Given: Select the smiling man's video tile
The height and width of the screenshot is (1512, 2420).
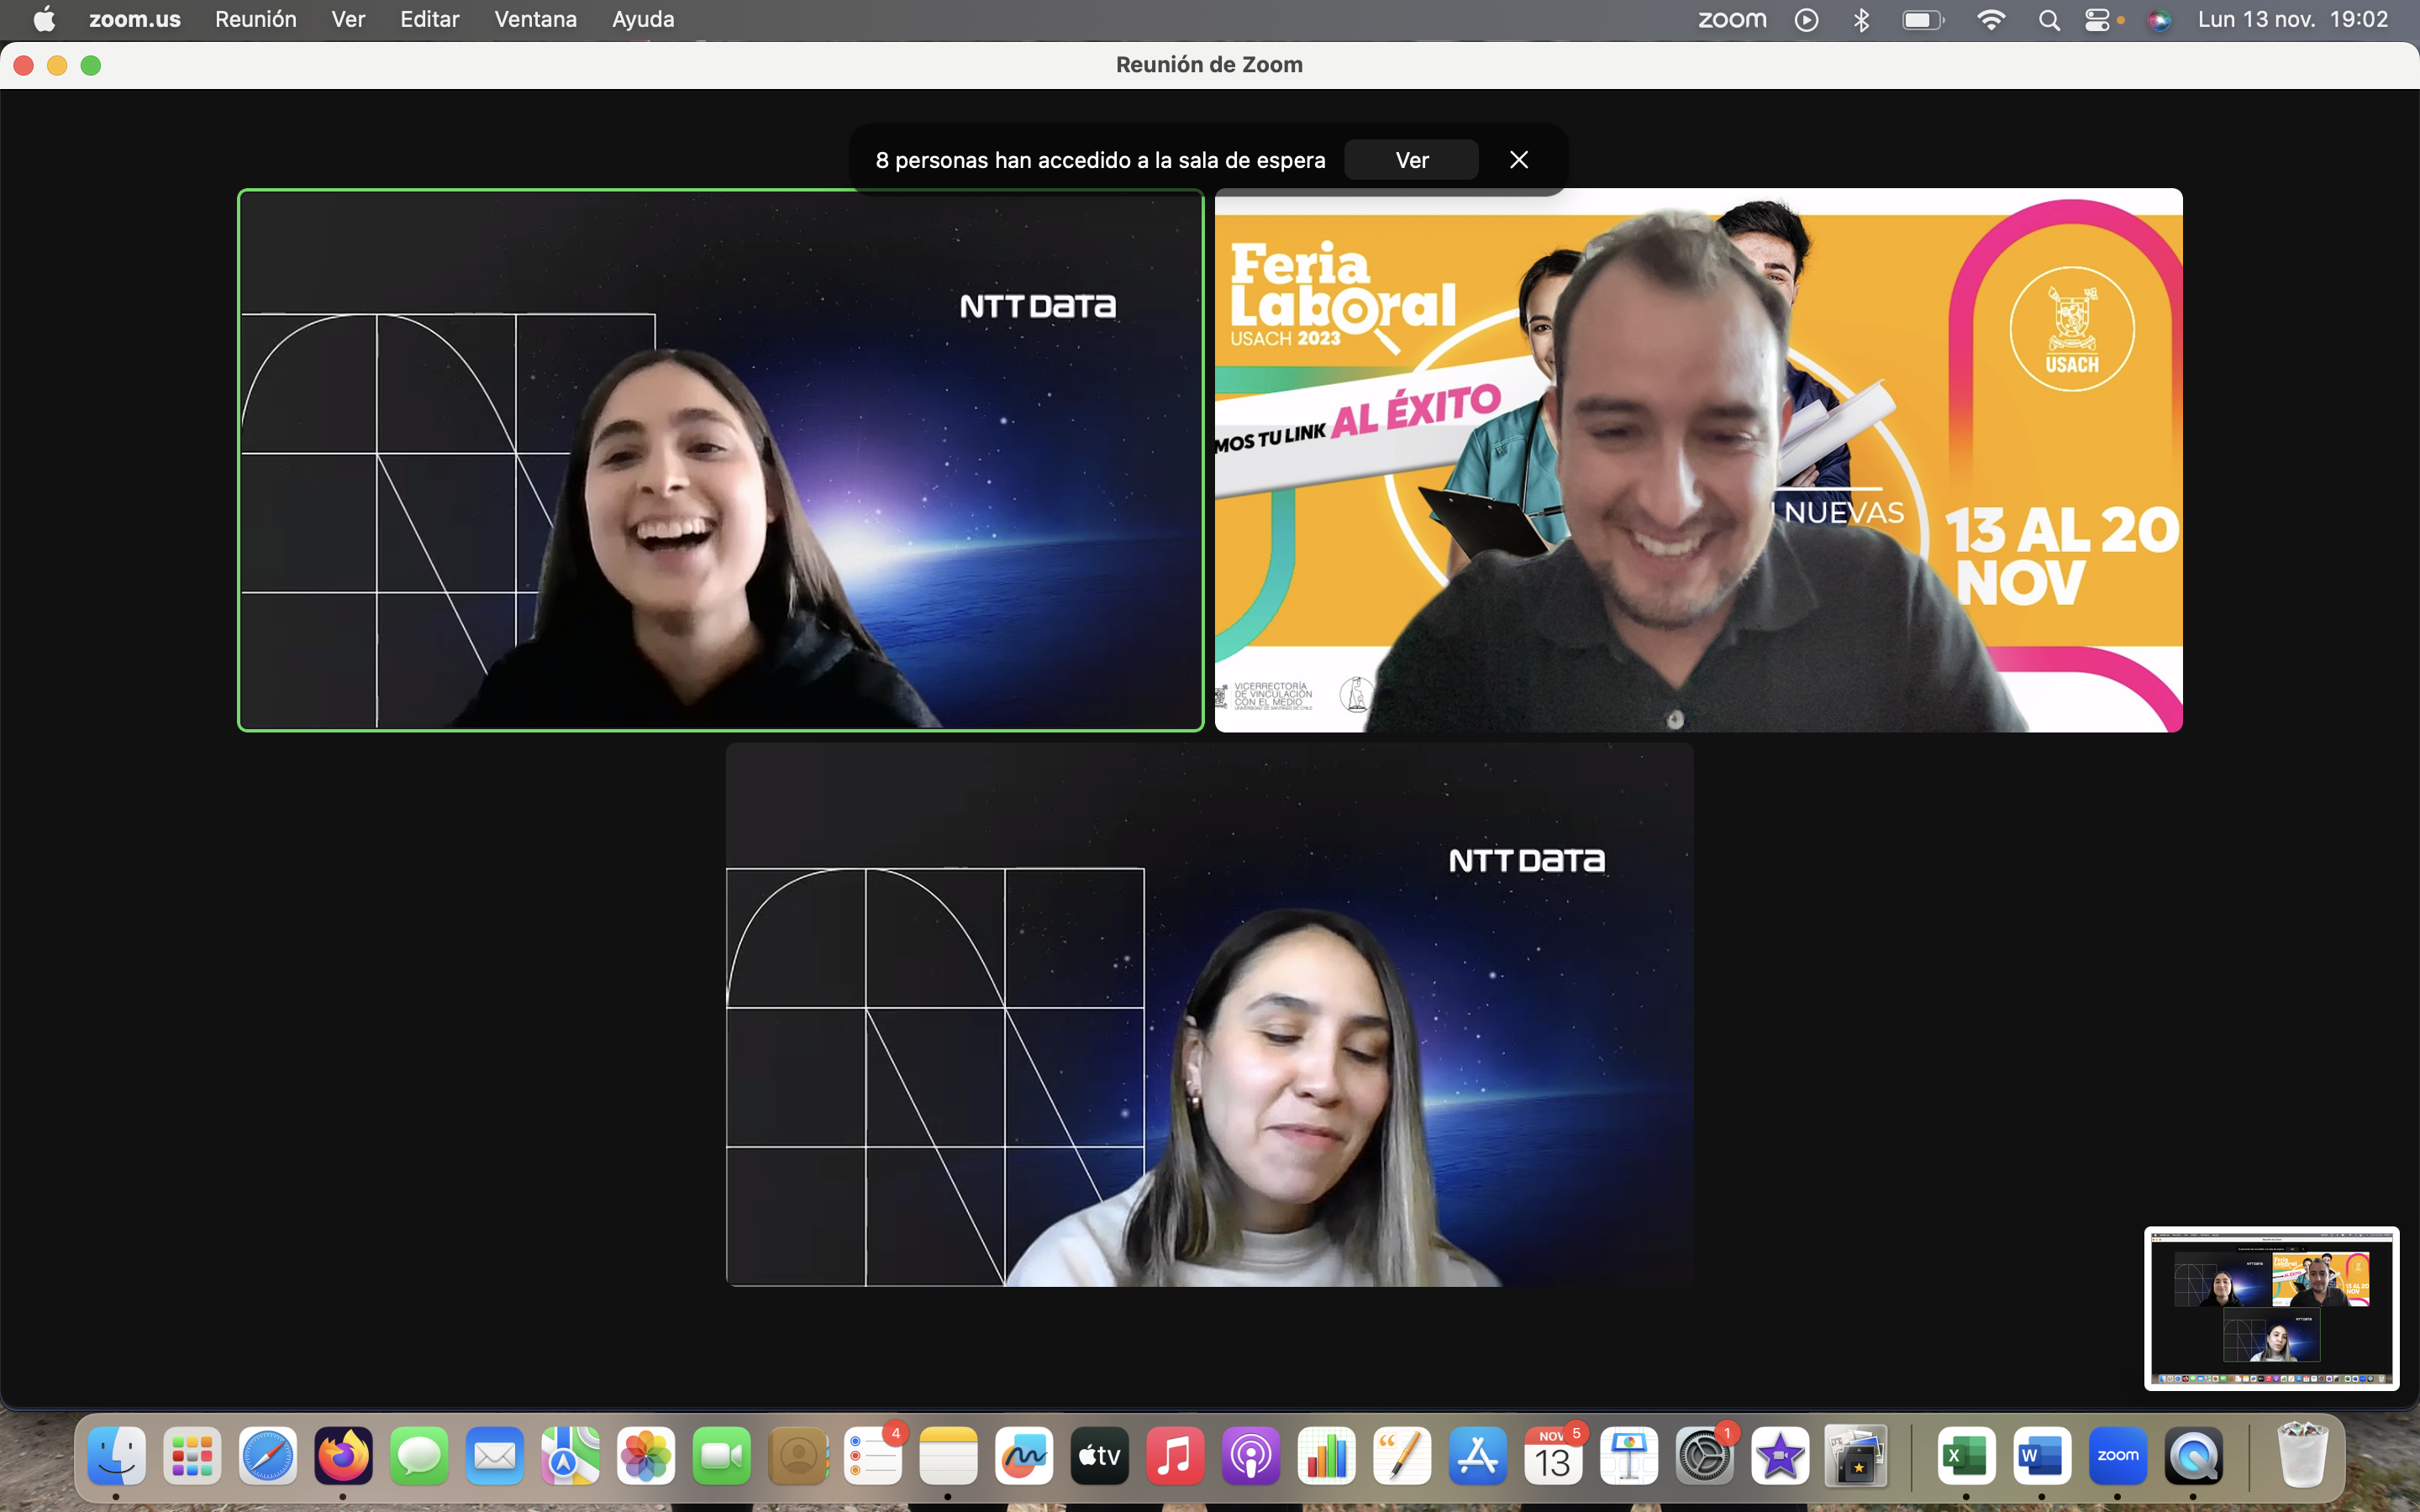Looking at the screenshot, I should (1698, 460).
